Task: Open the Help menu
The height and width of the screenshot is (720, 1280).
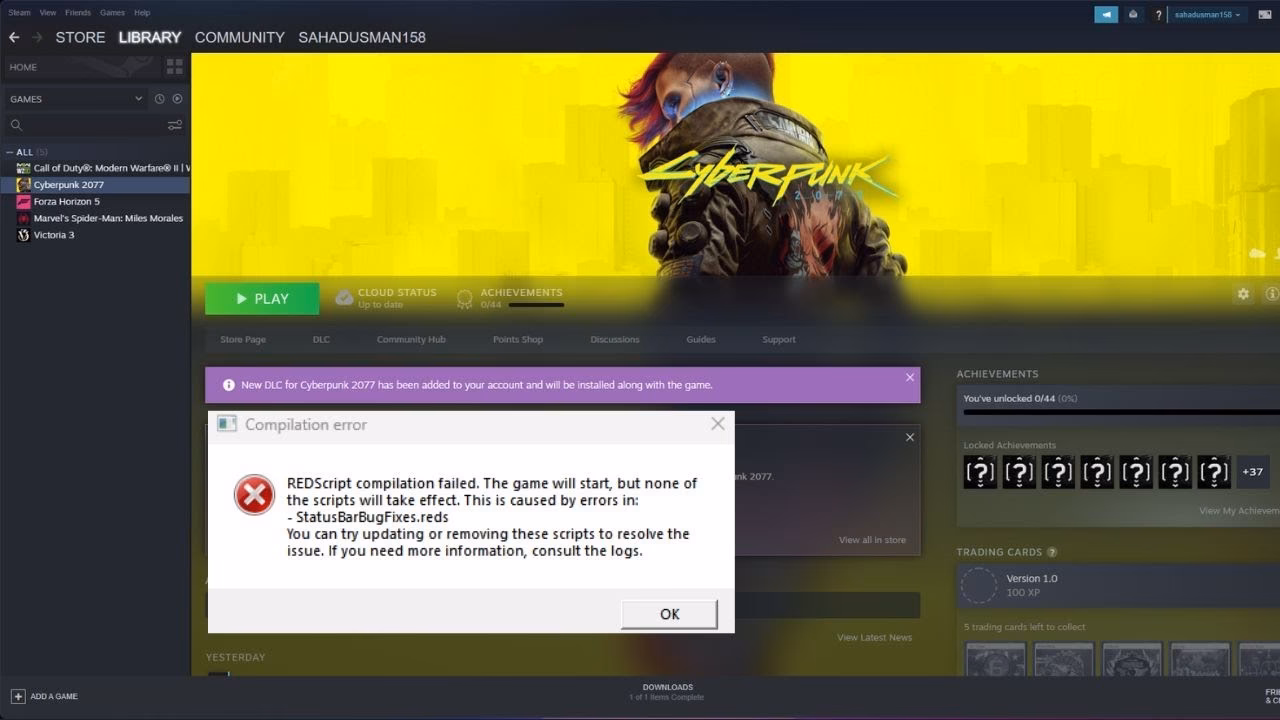Action: (x=142, y=13)
